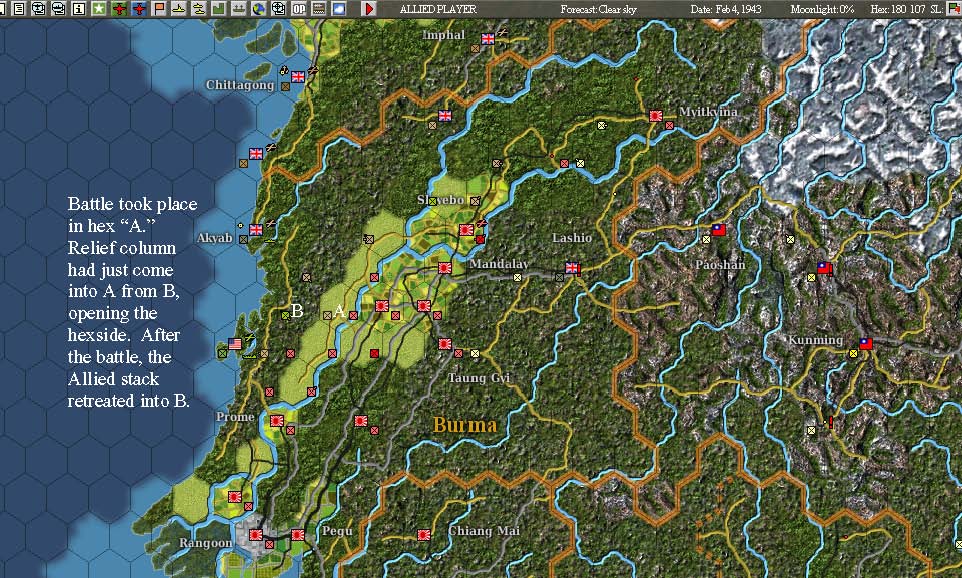The height and width of the screenshot is (578, 962).
Task: Open the document report list icon
Action: (19, 9)
